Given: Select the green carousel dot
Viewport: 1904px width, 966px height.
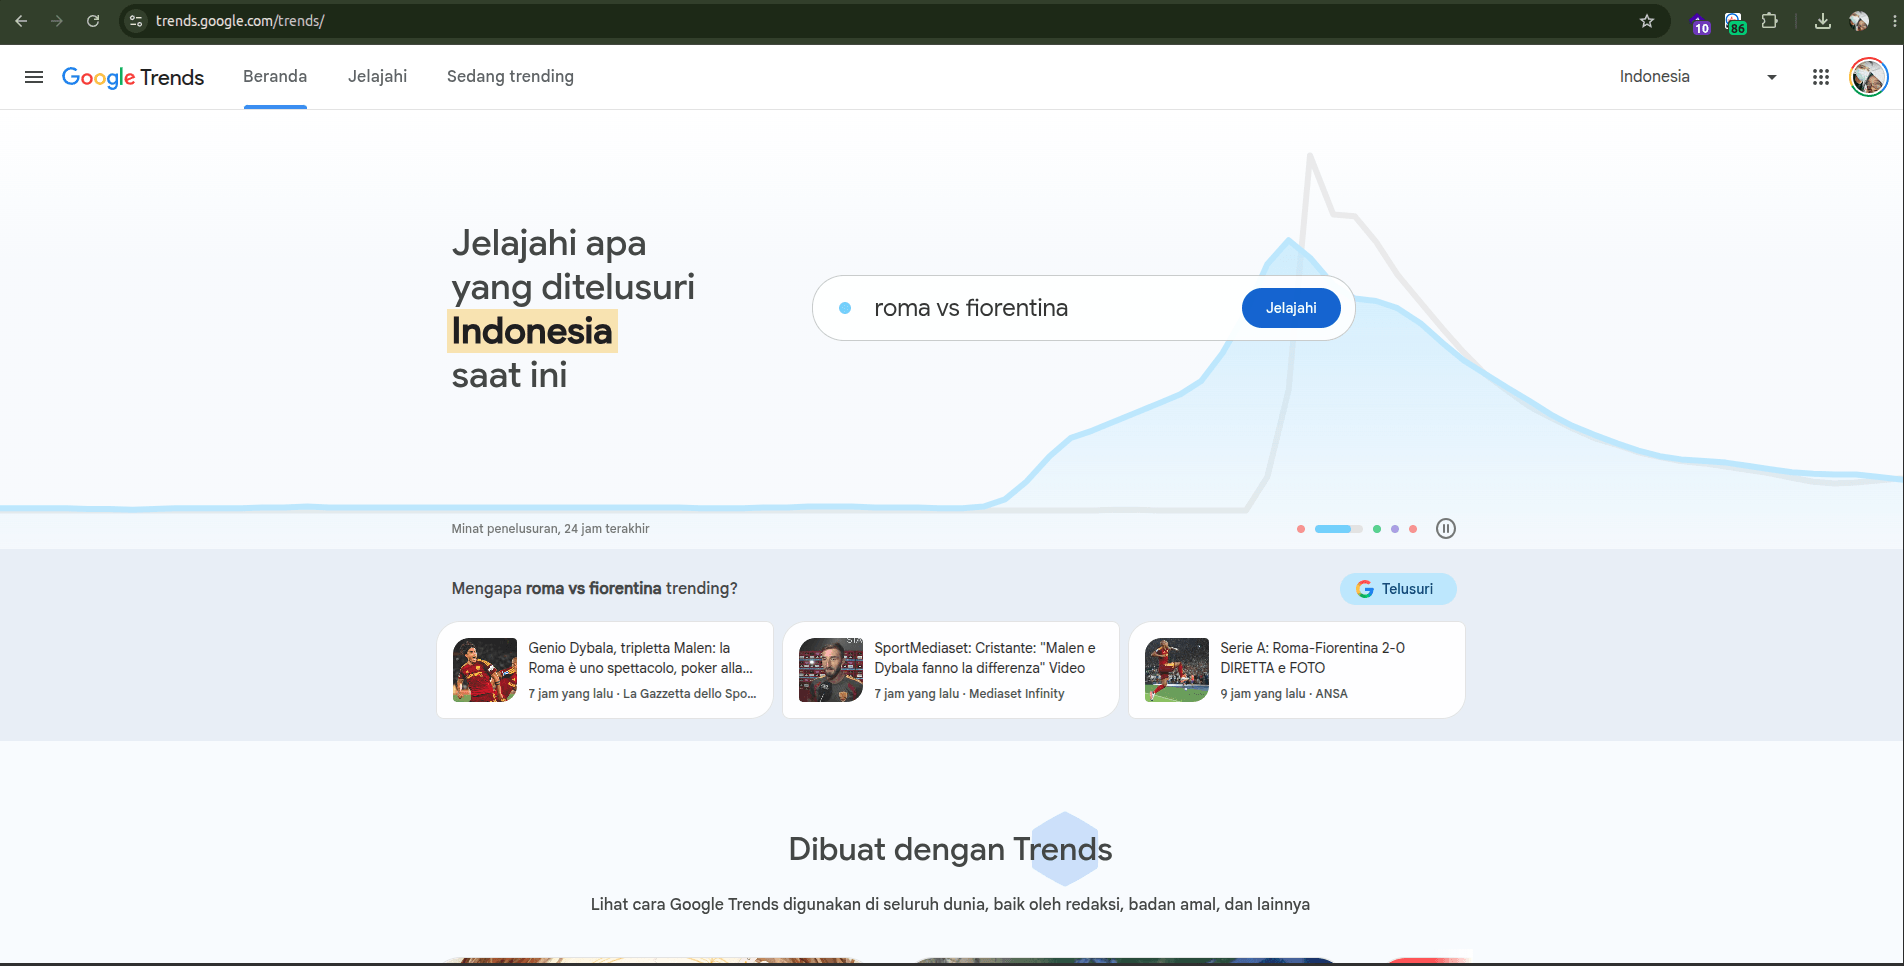Looking at the screenshot, I should (x=1377, y=529).
